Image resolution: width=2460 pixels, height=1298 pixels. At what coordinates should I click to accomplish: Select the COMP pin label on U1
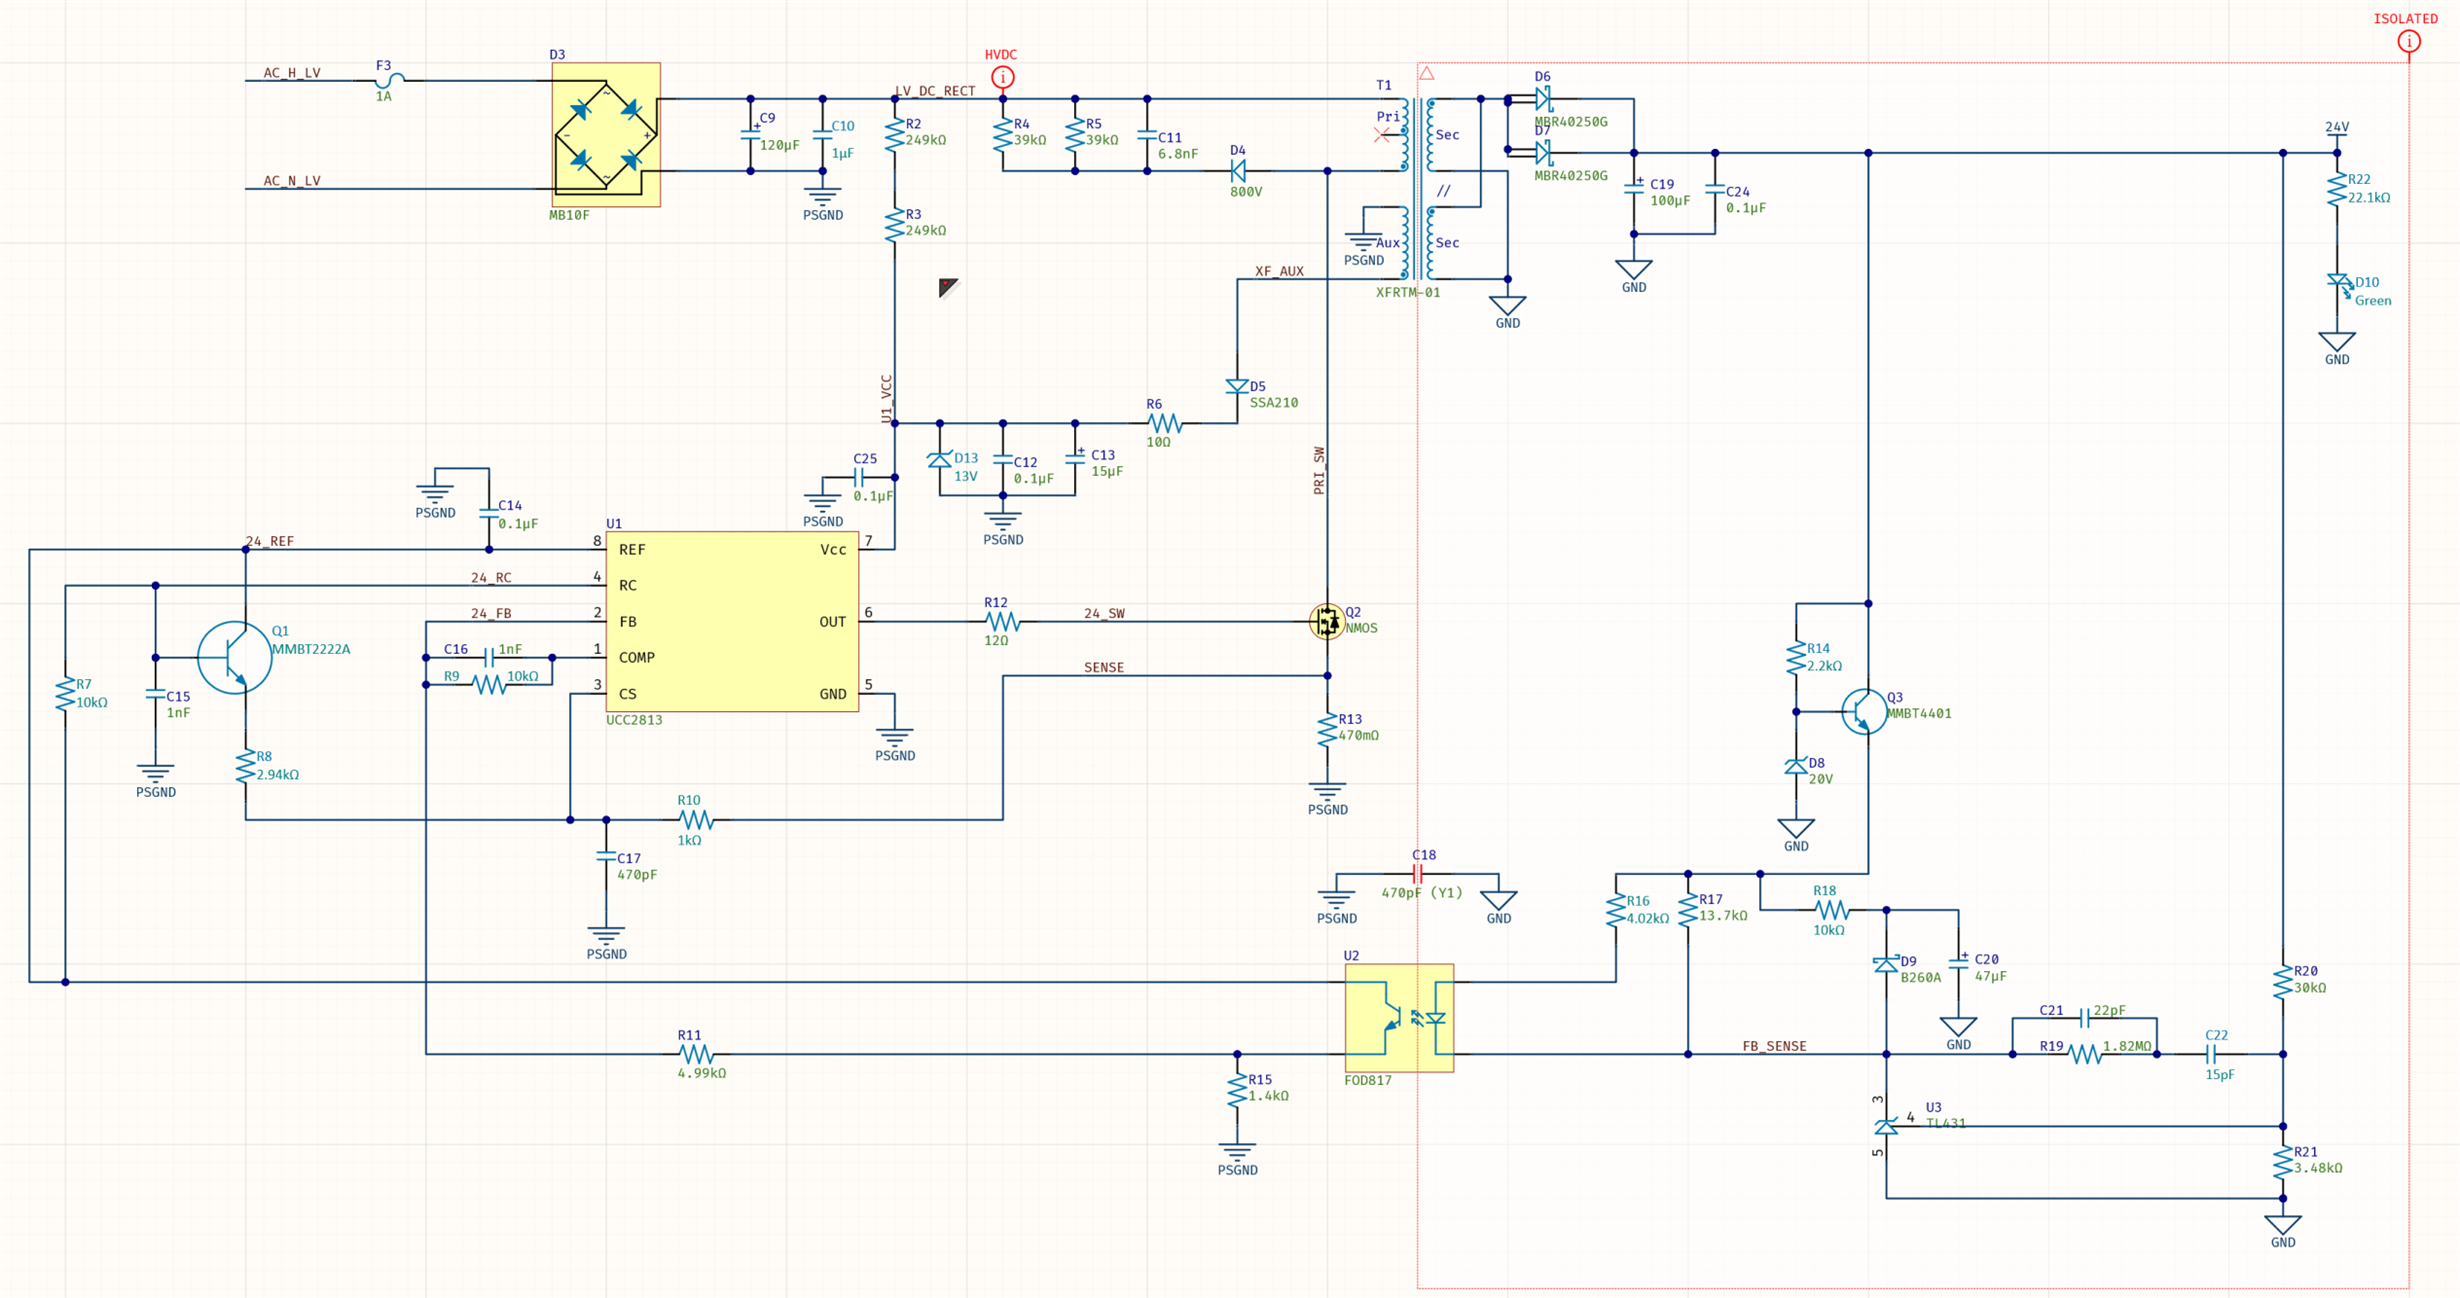click(x=637, y=657)
